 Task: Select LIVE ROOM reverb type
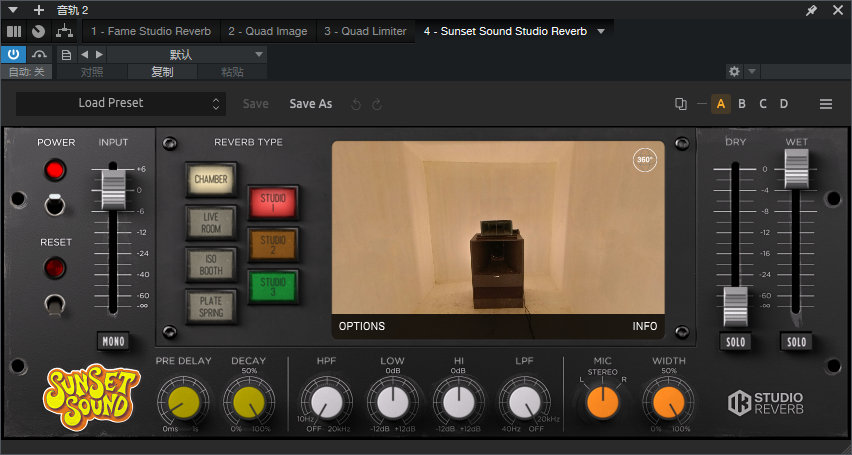[211, 222]
